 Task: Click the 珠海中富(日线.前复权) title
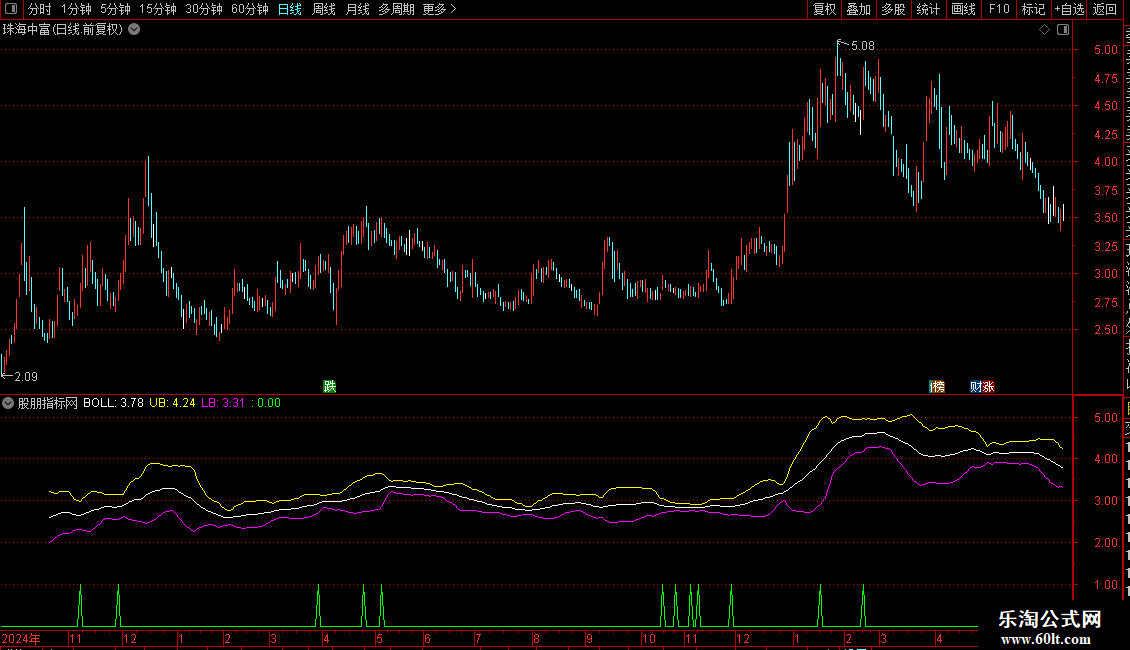pyautogui.click(x=63, y=30)
